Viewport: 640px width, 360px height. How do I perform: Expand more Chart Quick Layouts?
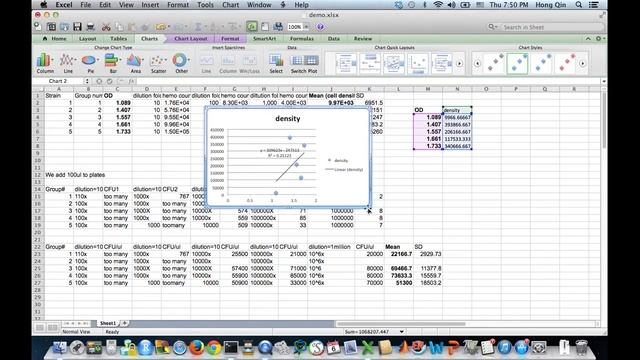460,64
